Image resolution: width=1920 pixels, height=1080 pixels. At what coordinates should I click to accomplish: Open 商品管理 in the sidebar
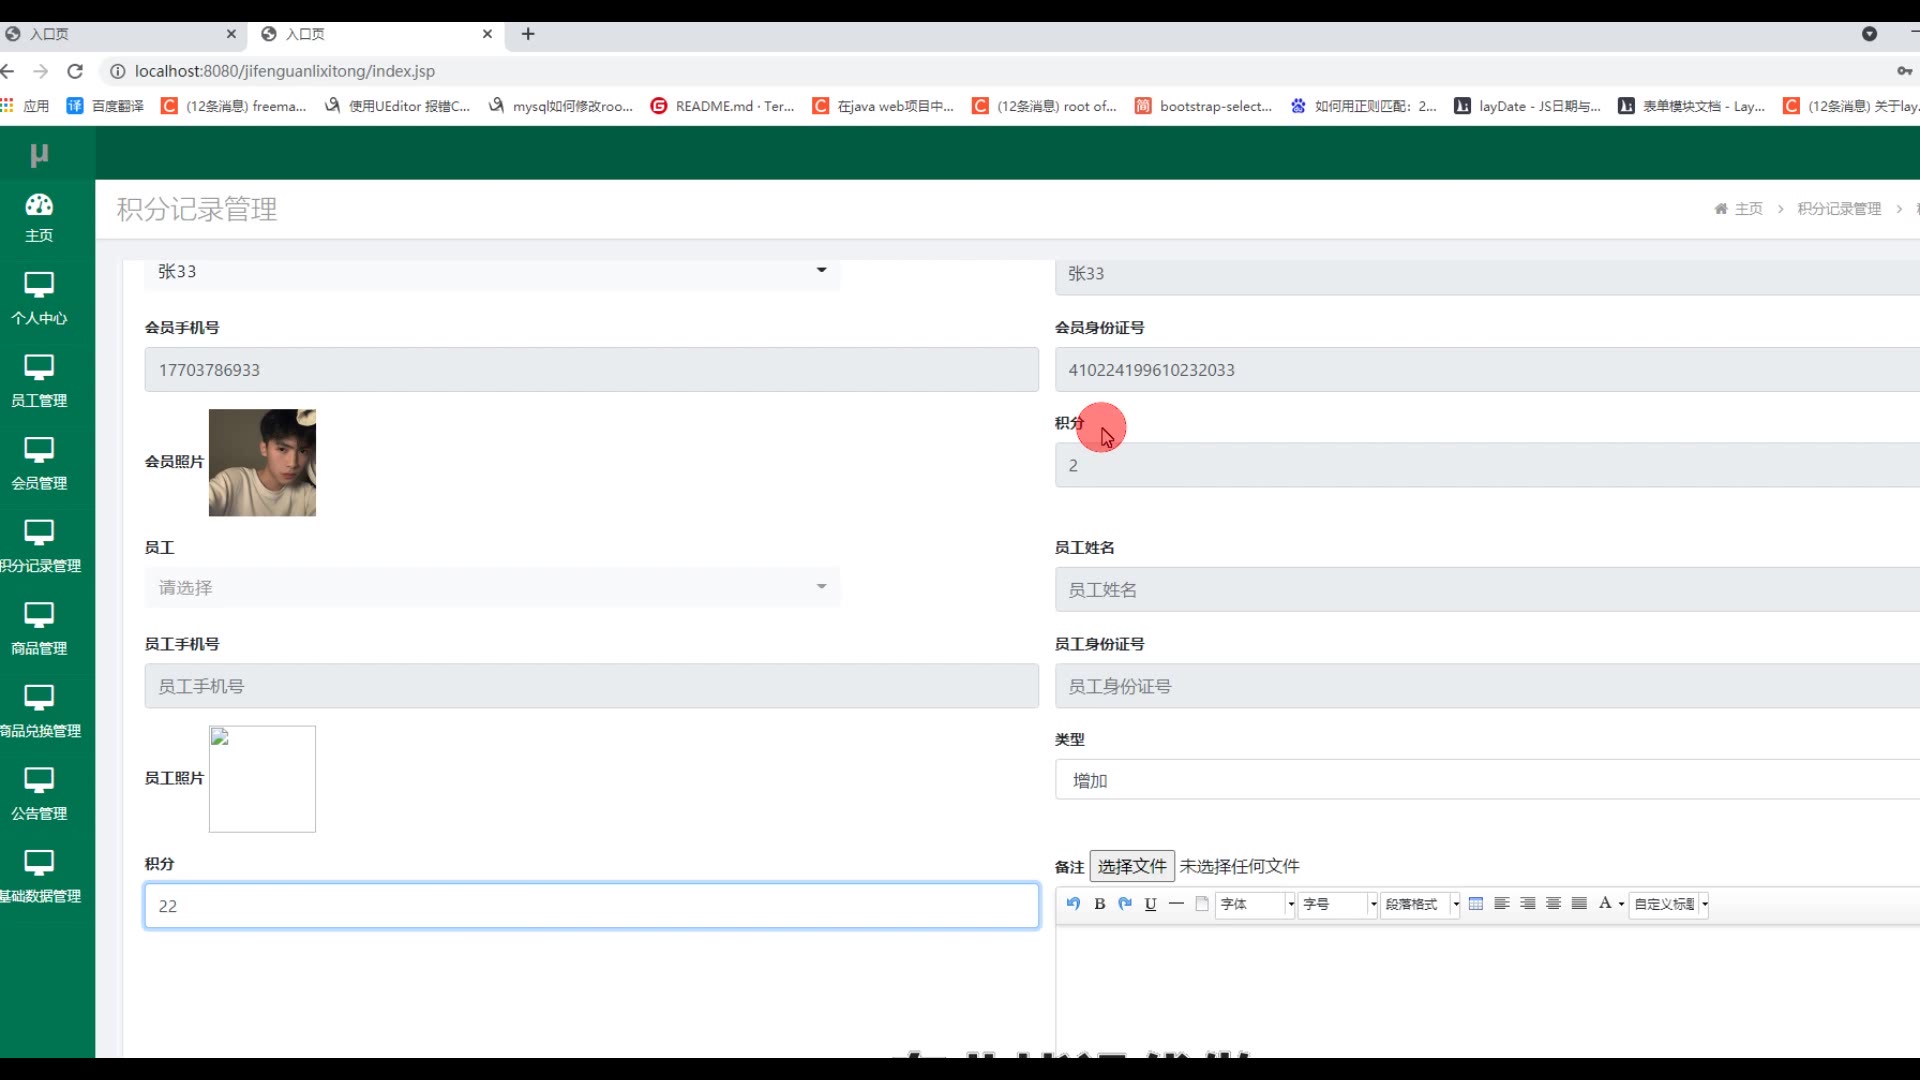(39, 629)
